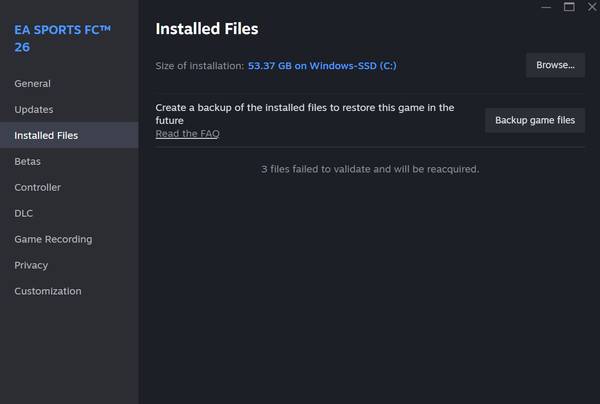Maximize the properties window
This screenshot has width=600, height=404.
click(569, 7)
